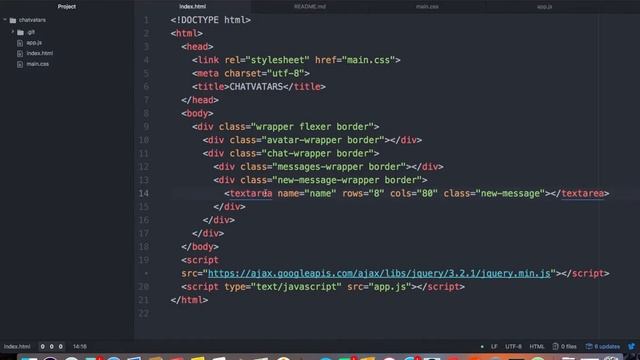Switch to the main.css editor tab

427,7
